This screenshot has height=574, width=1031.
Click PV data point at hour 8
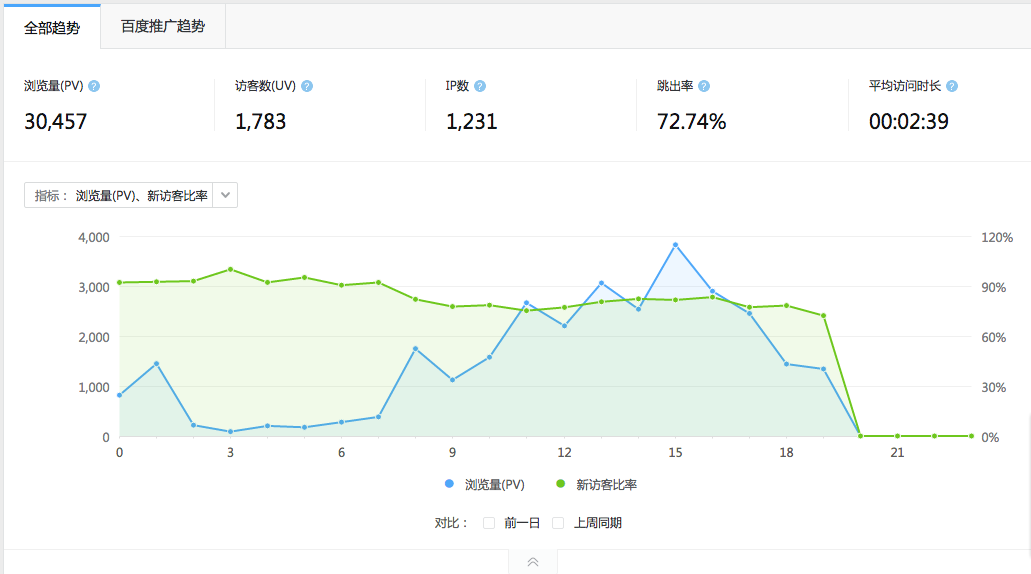tap(416, 349)
